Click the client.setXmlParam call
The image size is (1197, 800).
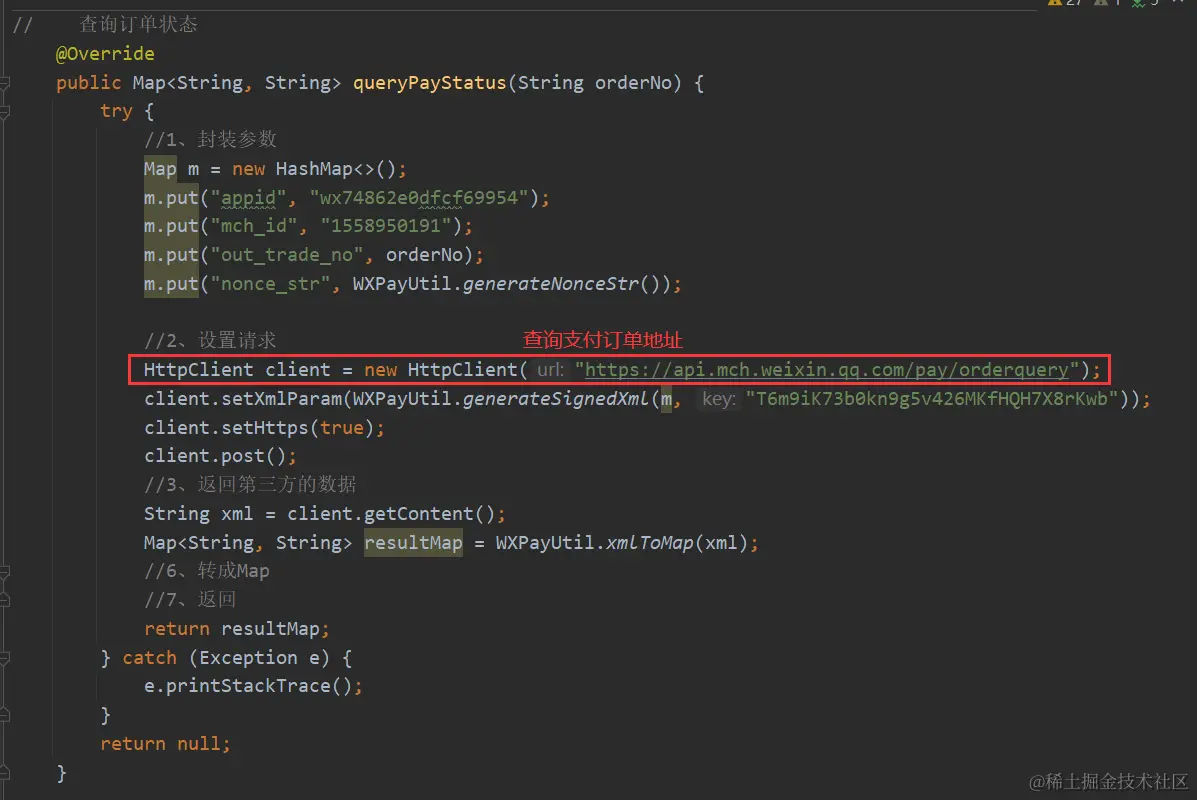click(244, 398)
